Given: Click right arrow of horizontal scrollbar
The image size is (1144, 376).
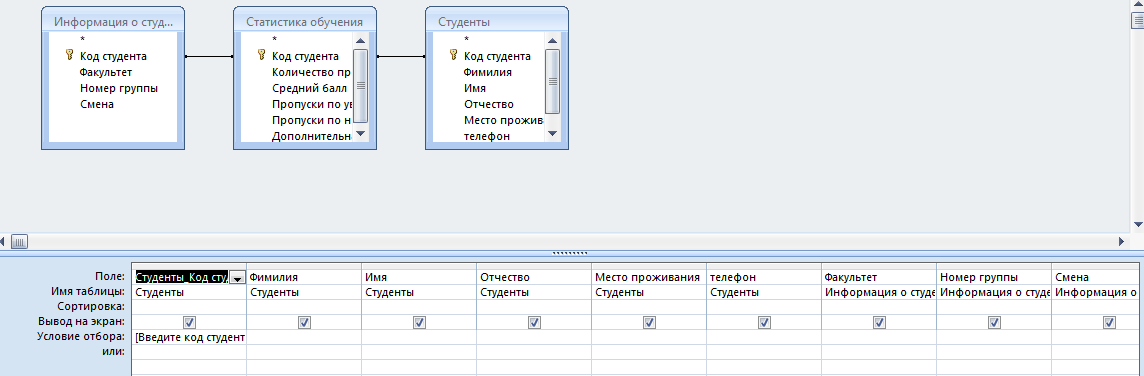Looking at the screenshot, I should pyautogui.click(x=1122, y=241).
